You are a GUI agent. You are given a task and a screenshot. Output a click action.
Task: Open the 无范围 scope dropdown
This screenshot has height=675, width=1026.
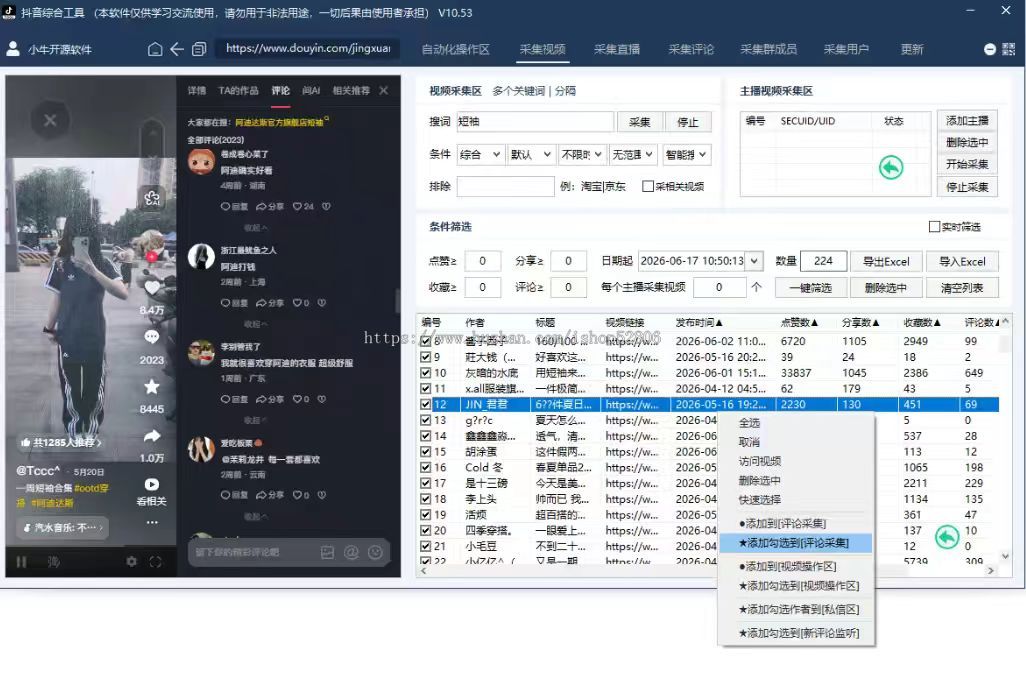click(x=633, y=154)
